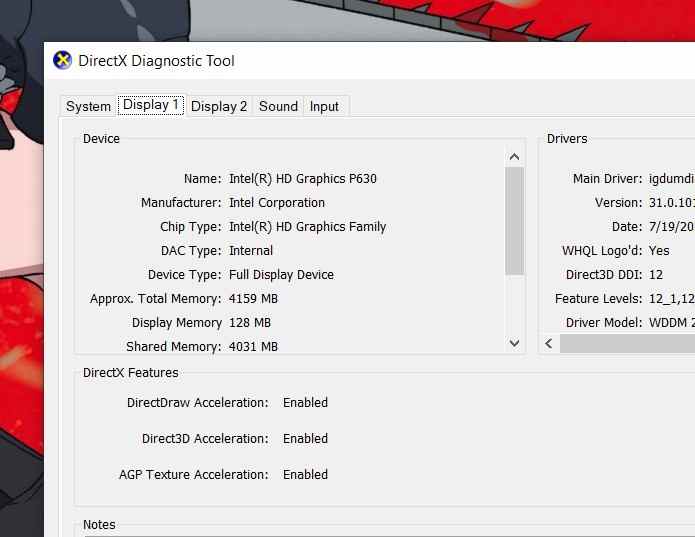Select the Display 1 tab
695x537 pixels.
pyautogui.click(x=151, y=105)
